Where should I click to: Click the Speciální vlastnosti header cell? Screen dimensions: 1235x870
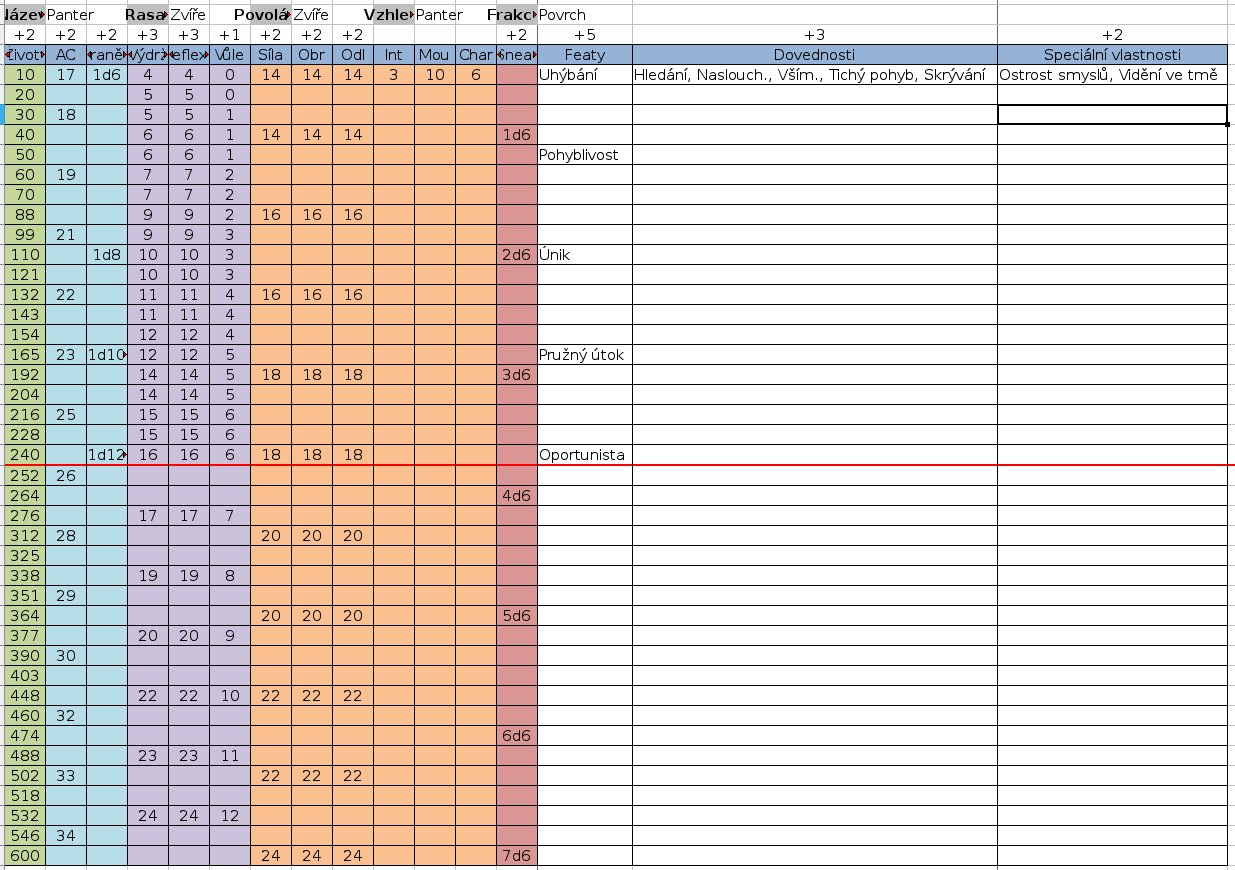(x=1111, y=54)
